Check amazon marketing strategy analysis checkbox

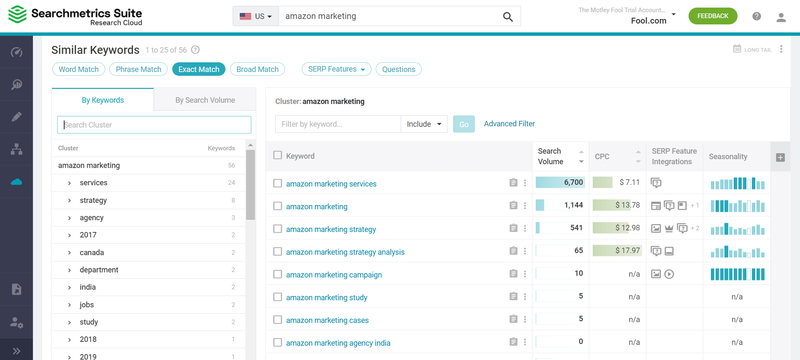tap(278, 251)
